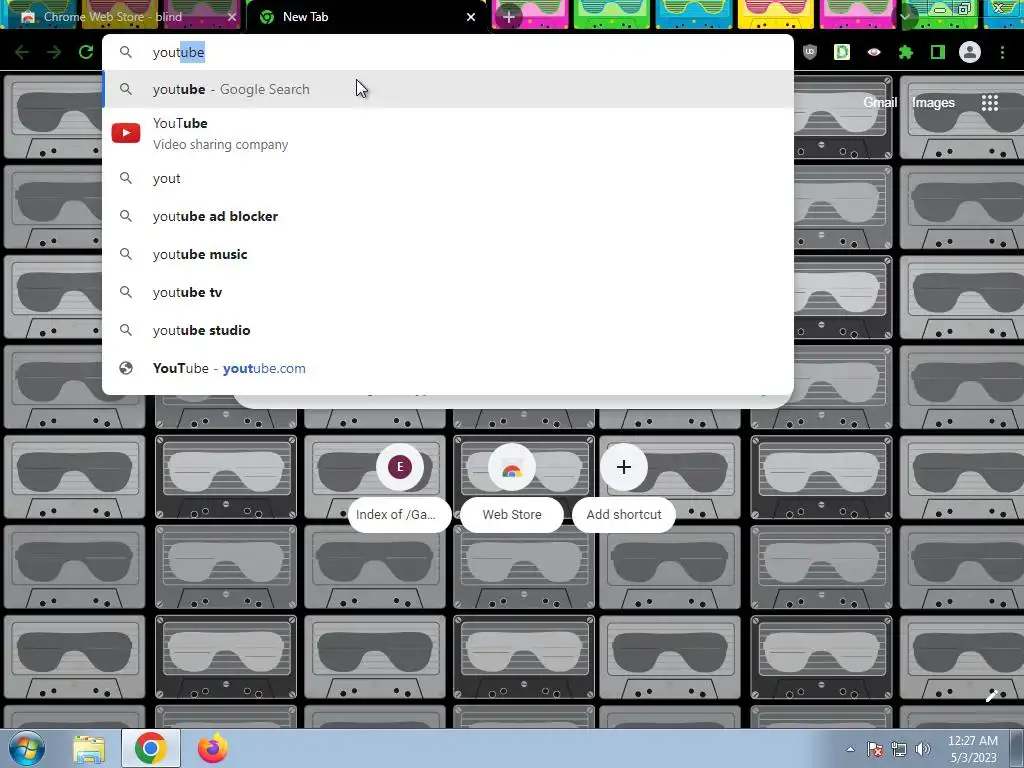Select the 'yout' suggestion
This screenshot has width=1024, height=768.
point(448,178)
